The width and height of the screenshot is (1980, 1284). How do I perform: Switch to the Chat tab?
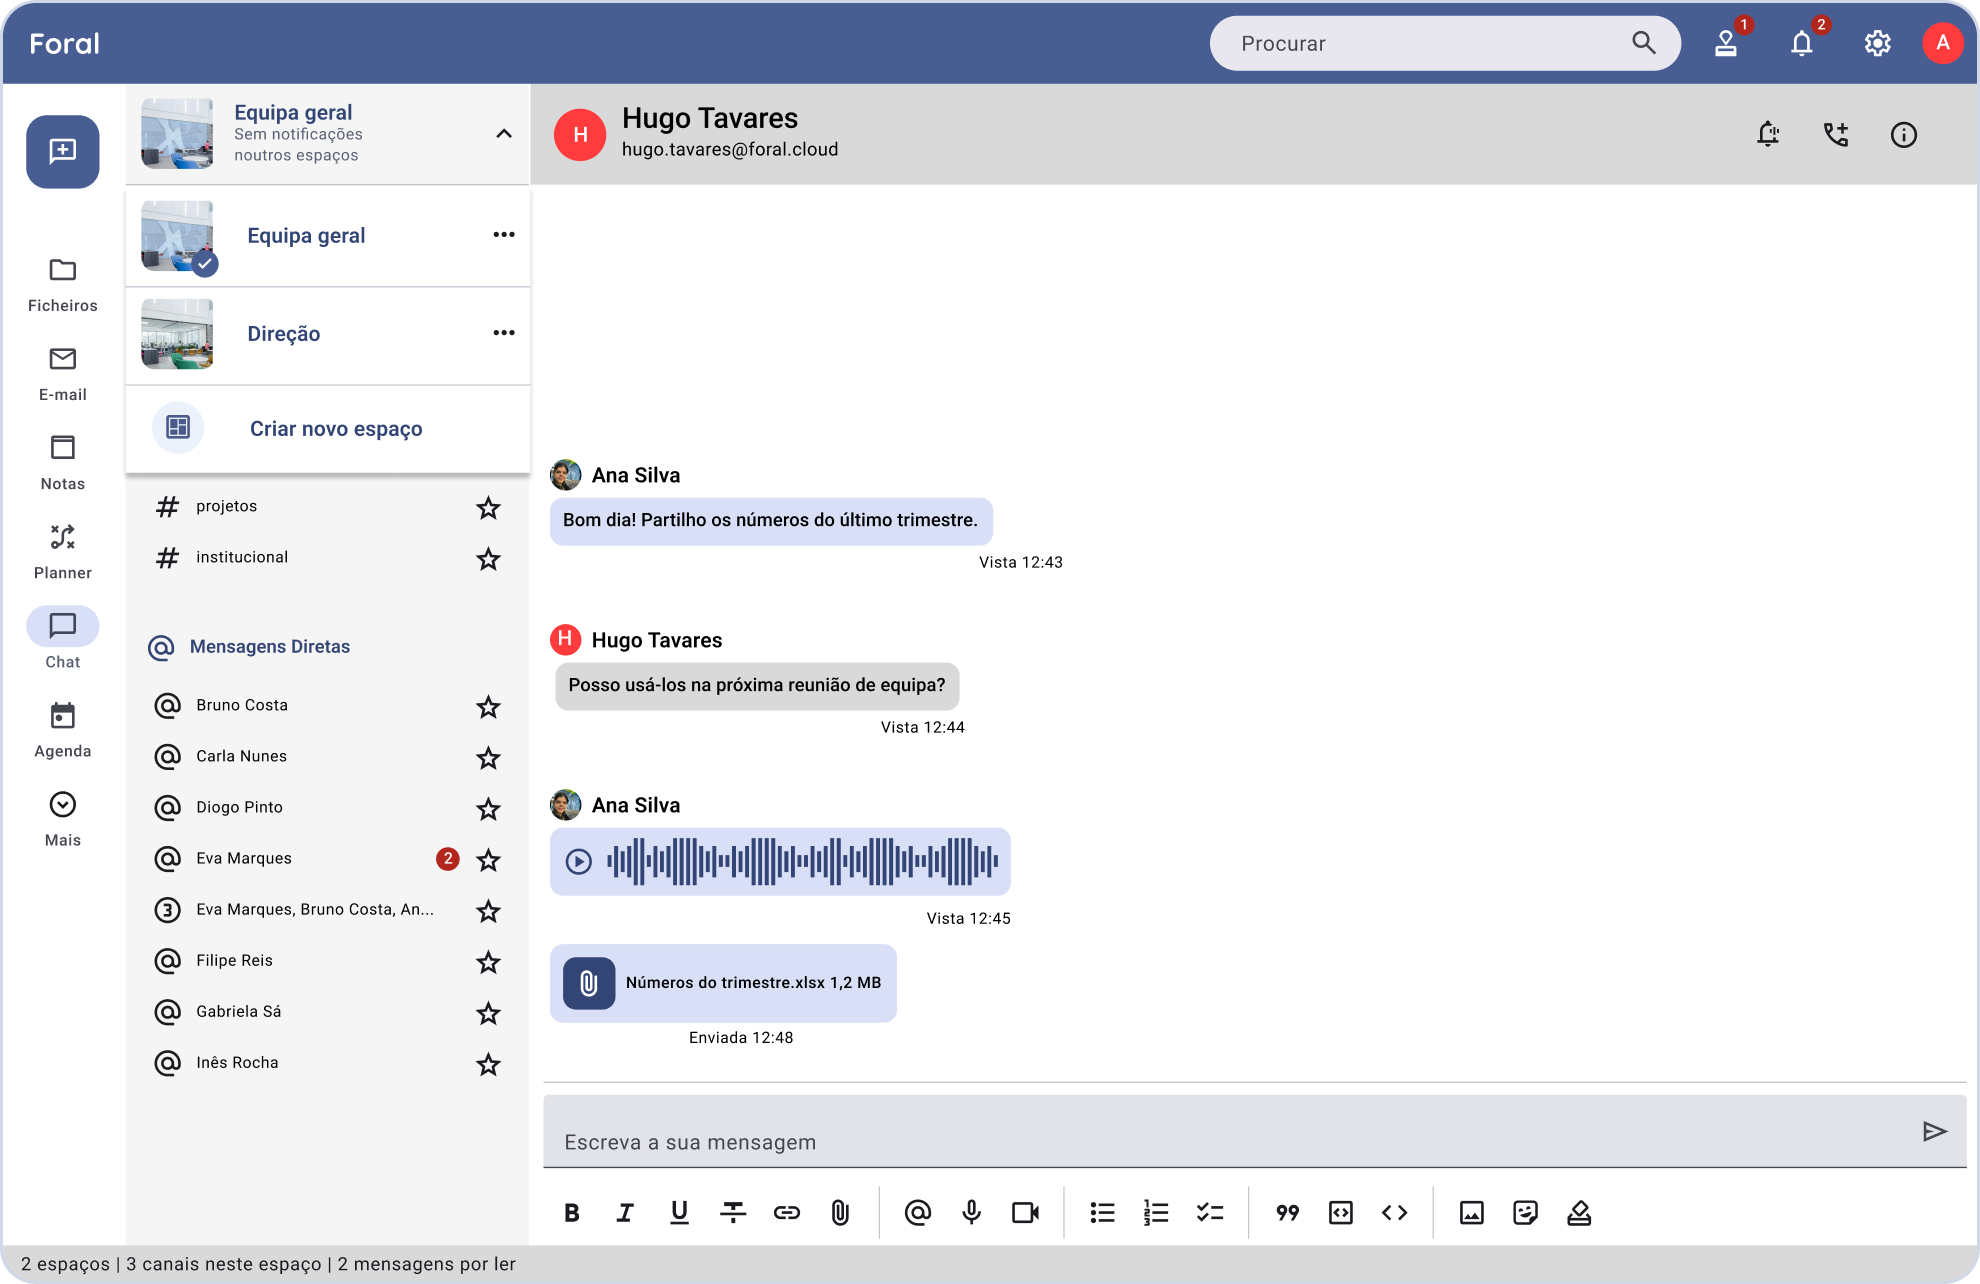63,638
